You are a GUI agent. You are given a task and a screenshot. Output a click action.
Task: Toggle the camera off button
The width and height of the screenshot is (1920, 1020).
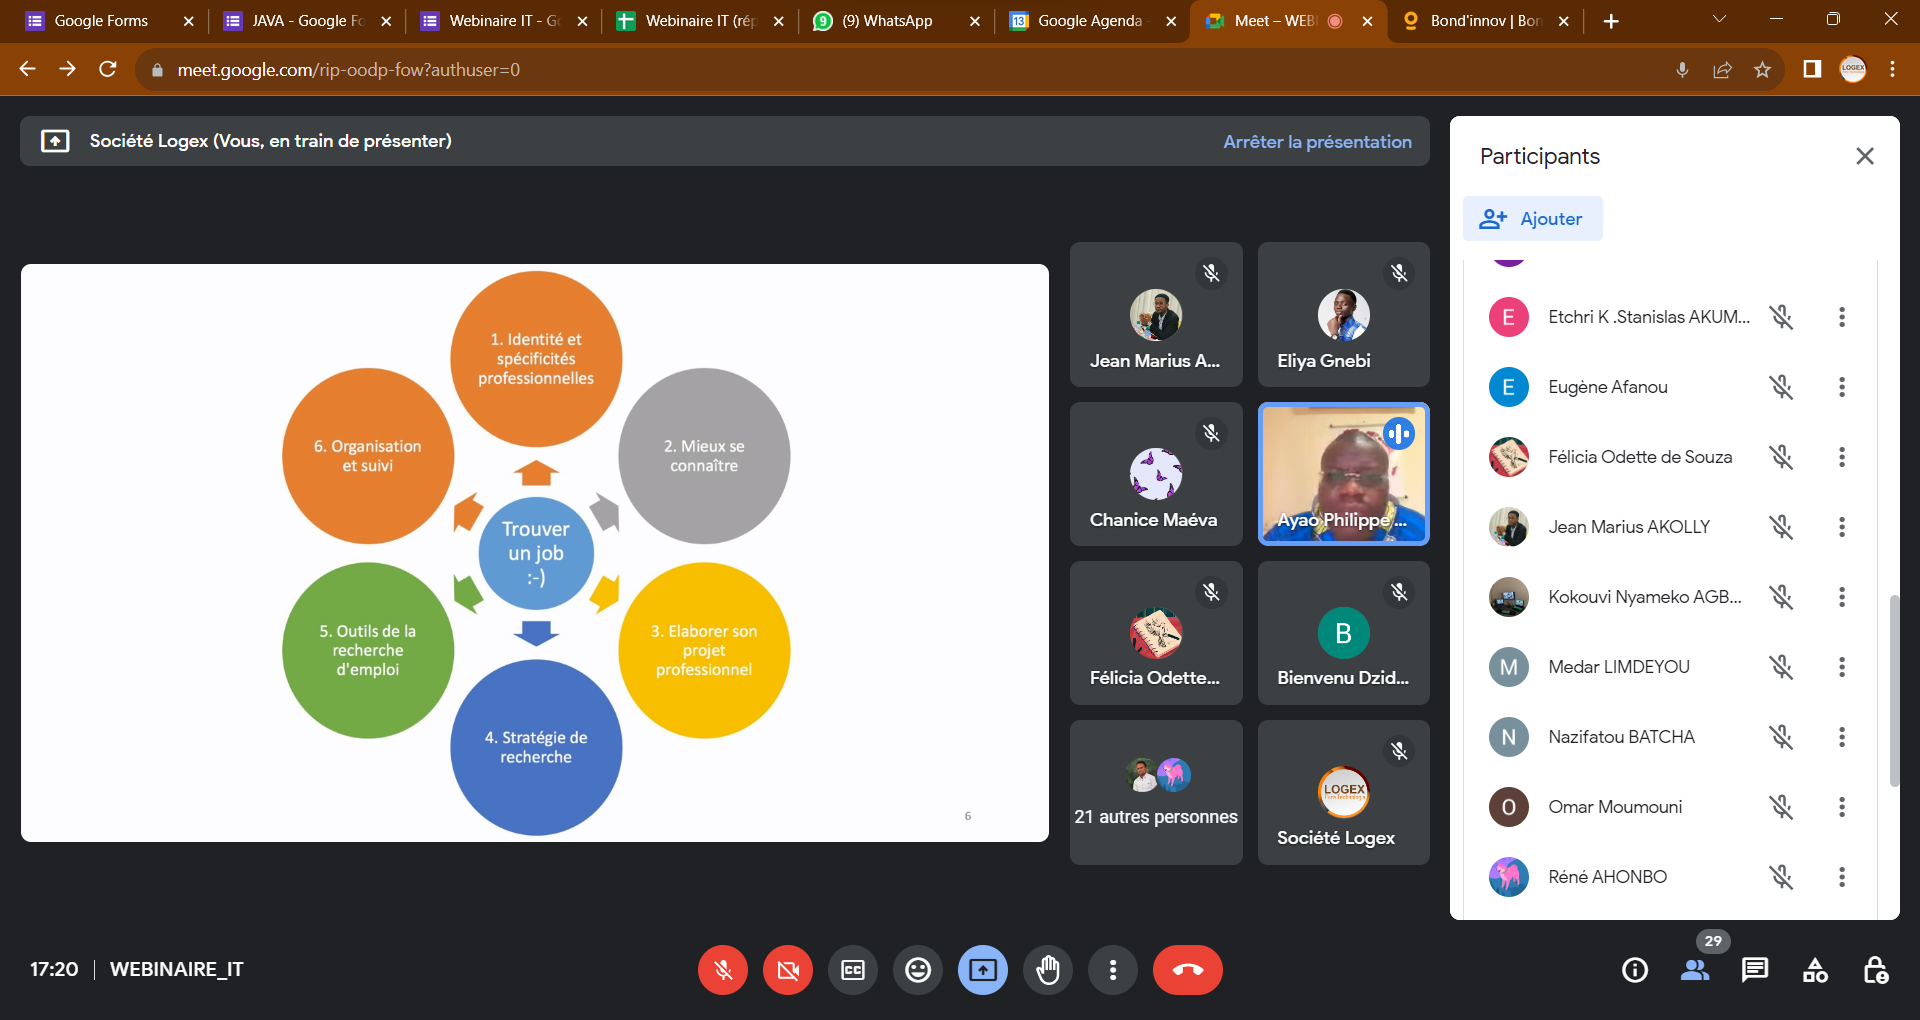tap(788, 970)
